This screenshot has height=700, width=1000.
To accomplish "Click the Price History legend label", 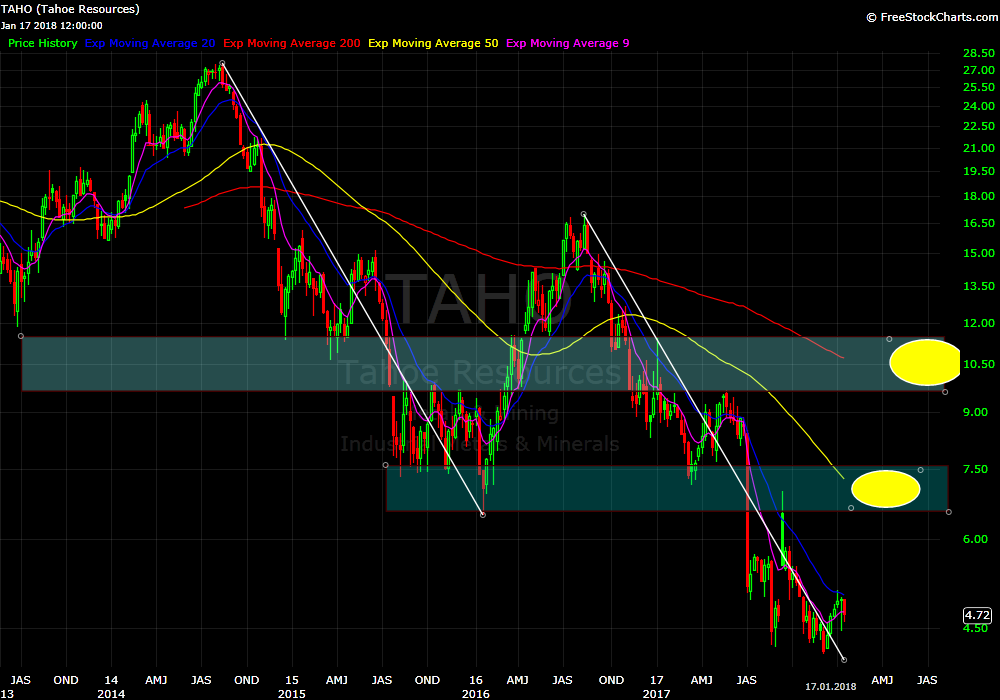I will [43, 43].
